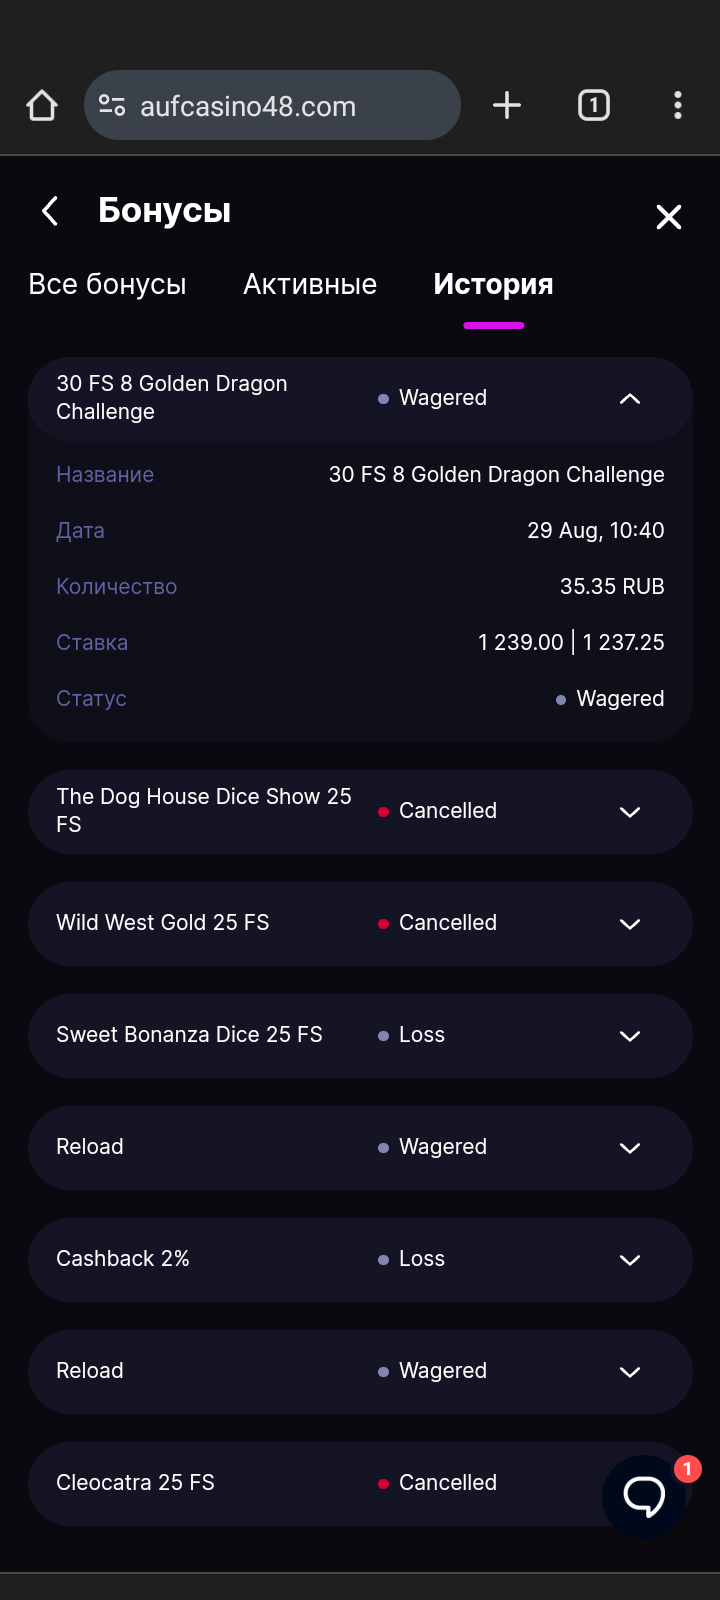Switch to the Активные tab
The width and height of the screenshot is (720, 1600).
point(310,285)
